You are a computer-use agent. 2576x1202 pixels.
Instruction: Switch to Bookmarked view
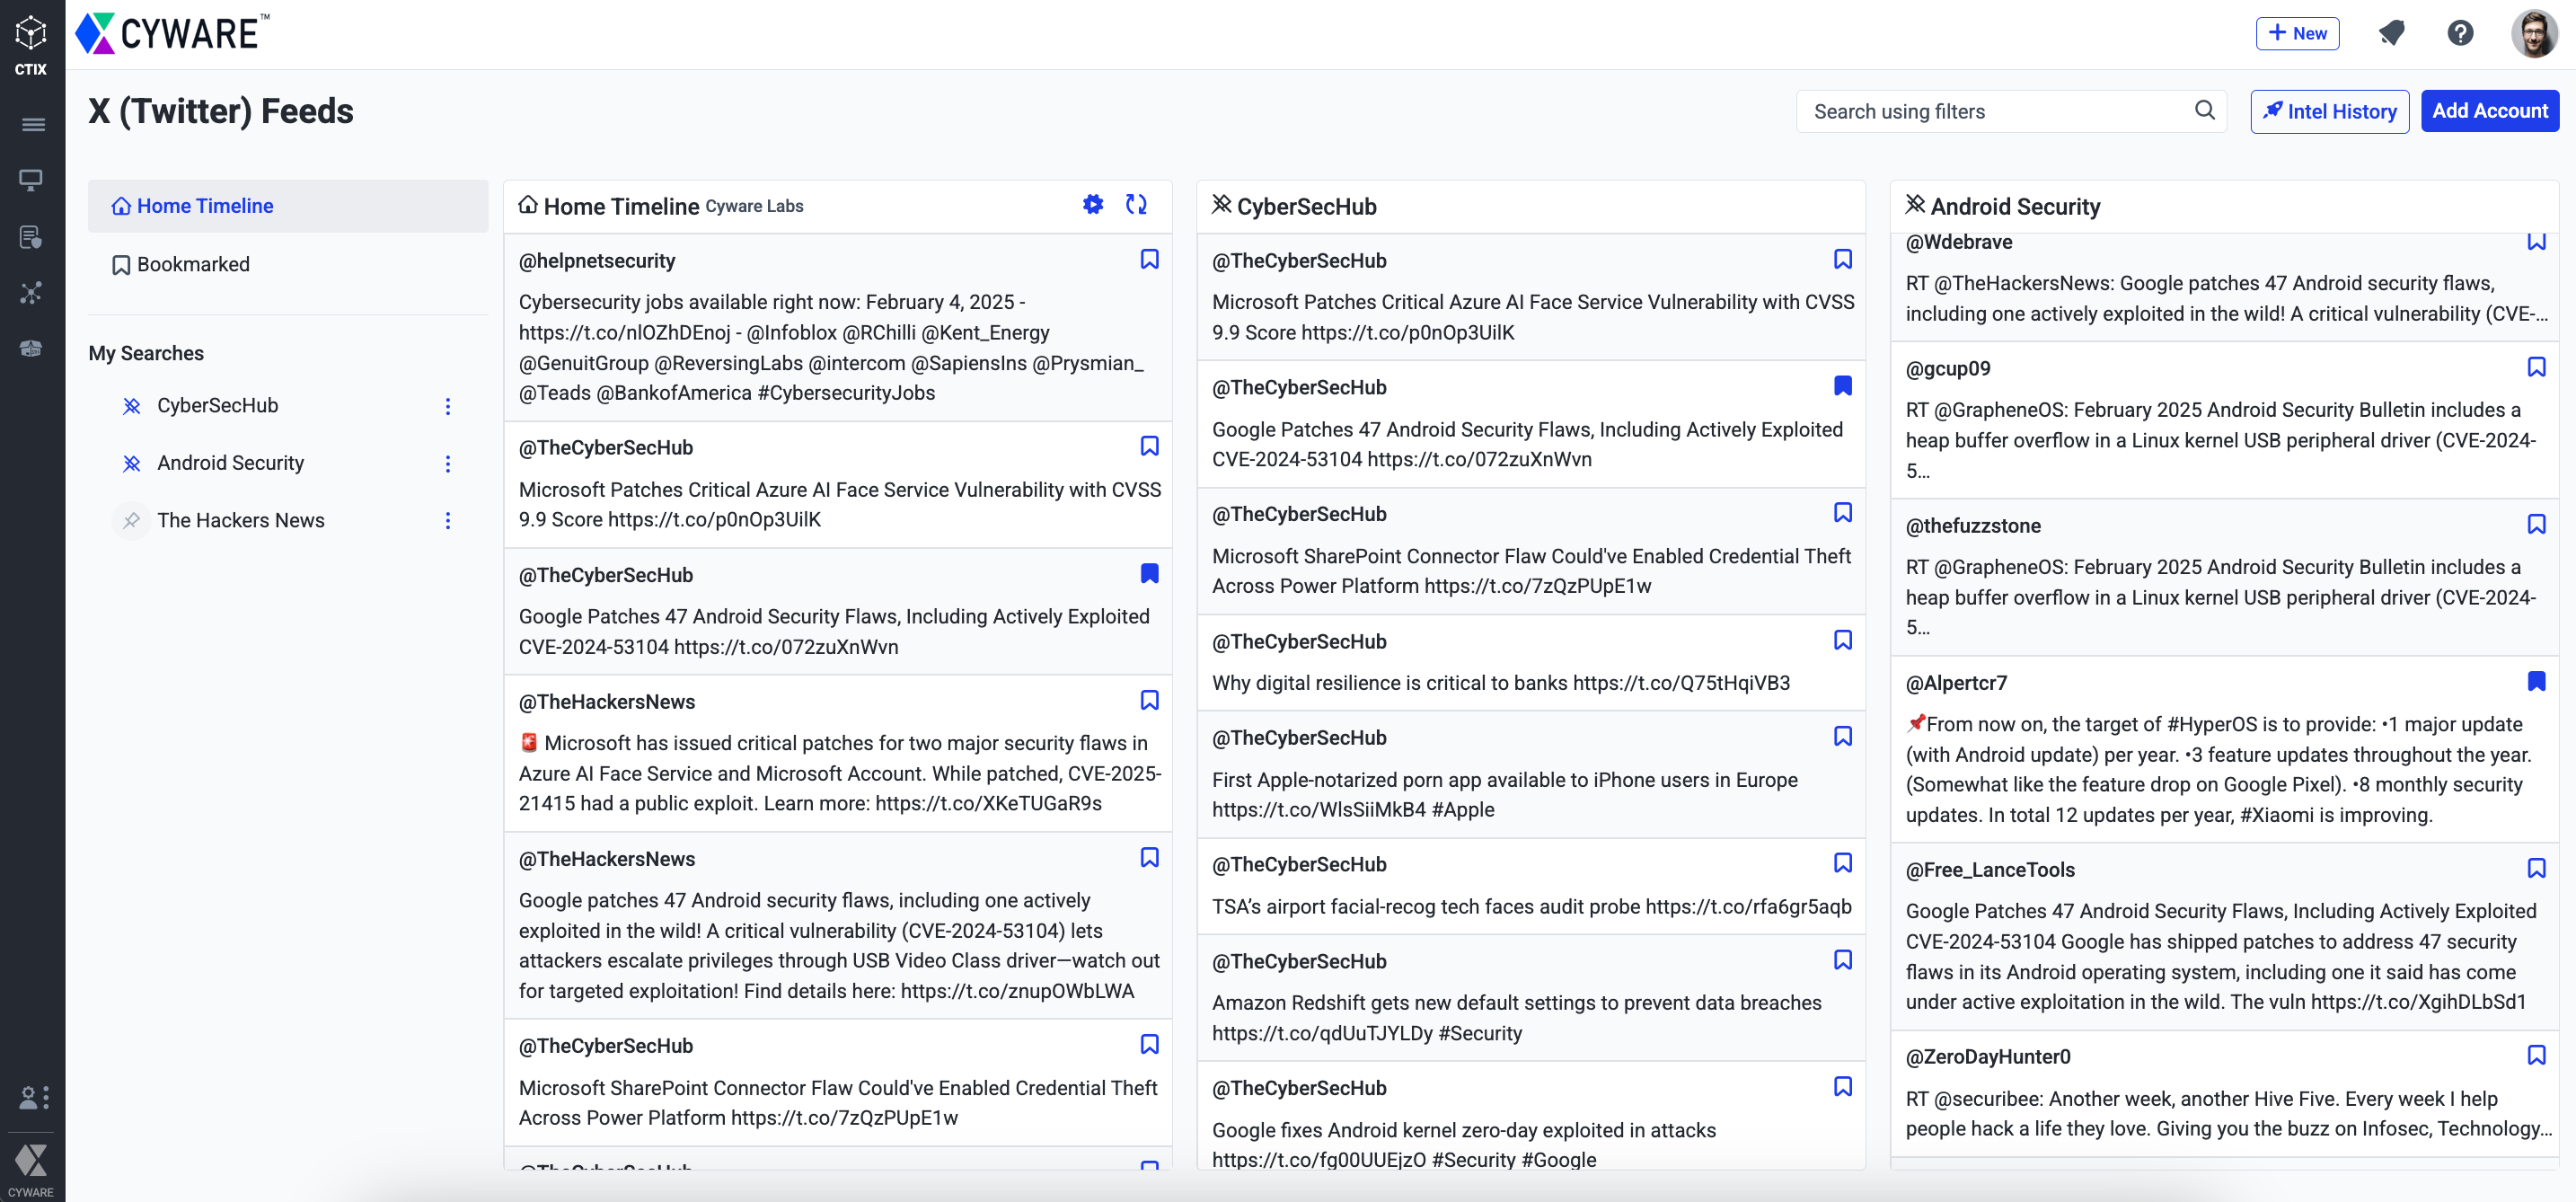[x=193, y=264]
